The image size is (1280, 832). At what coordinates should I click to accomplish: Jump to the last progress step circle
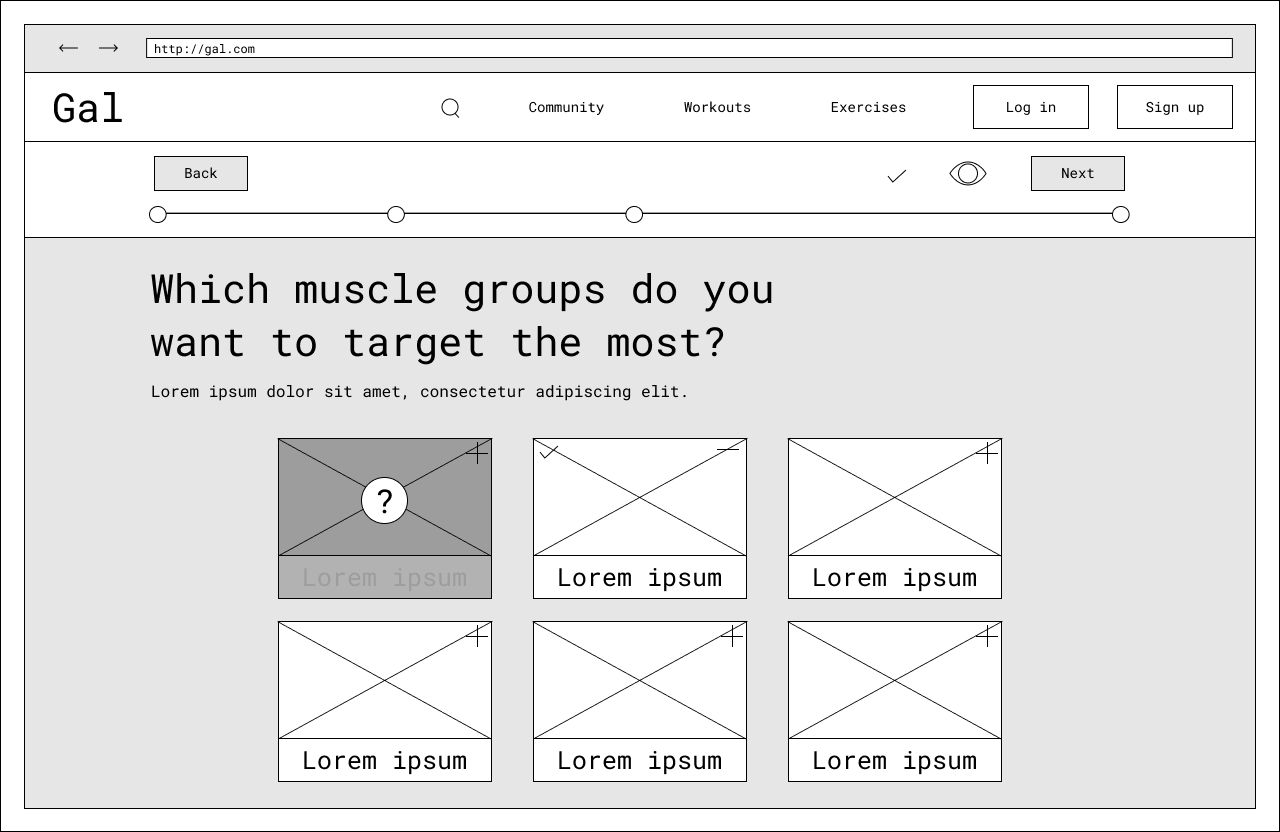pos(1121,214)
